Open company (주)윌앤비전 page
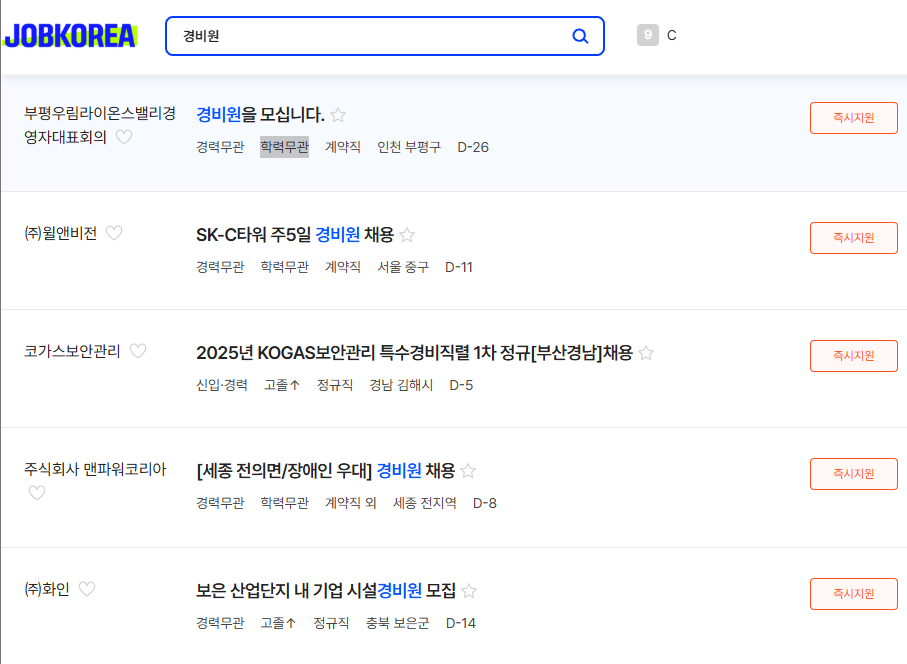Screen dimensions: 907x664 (61, 233)
